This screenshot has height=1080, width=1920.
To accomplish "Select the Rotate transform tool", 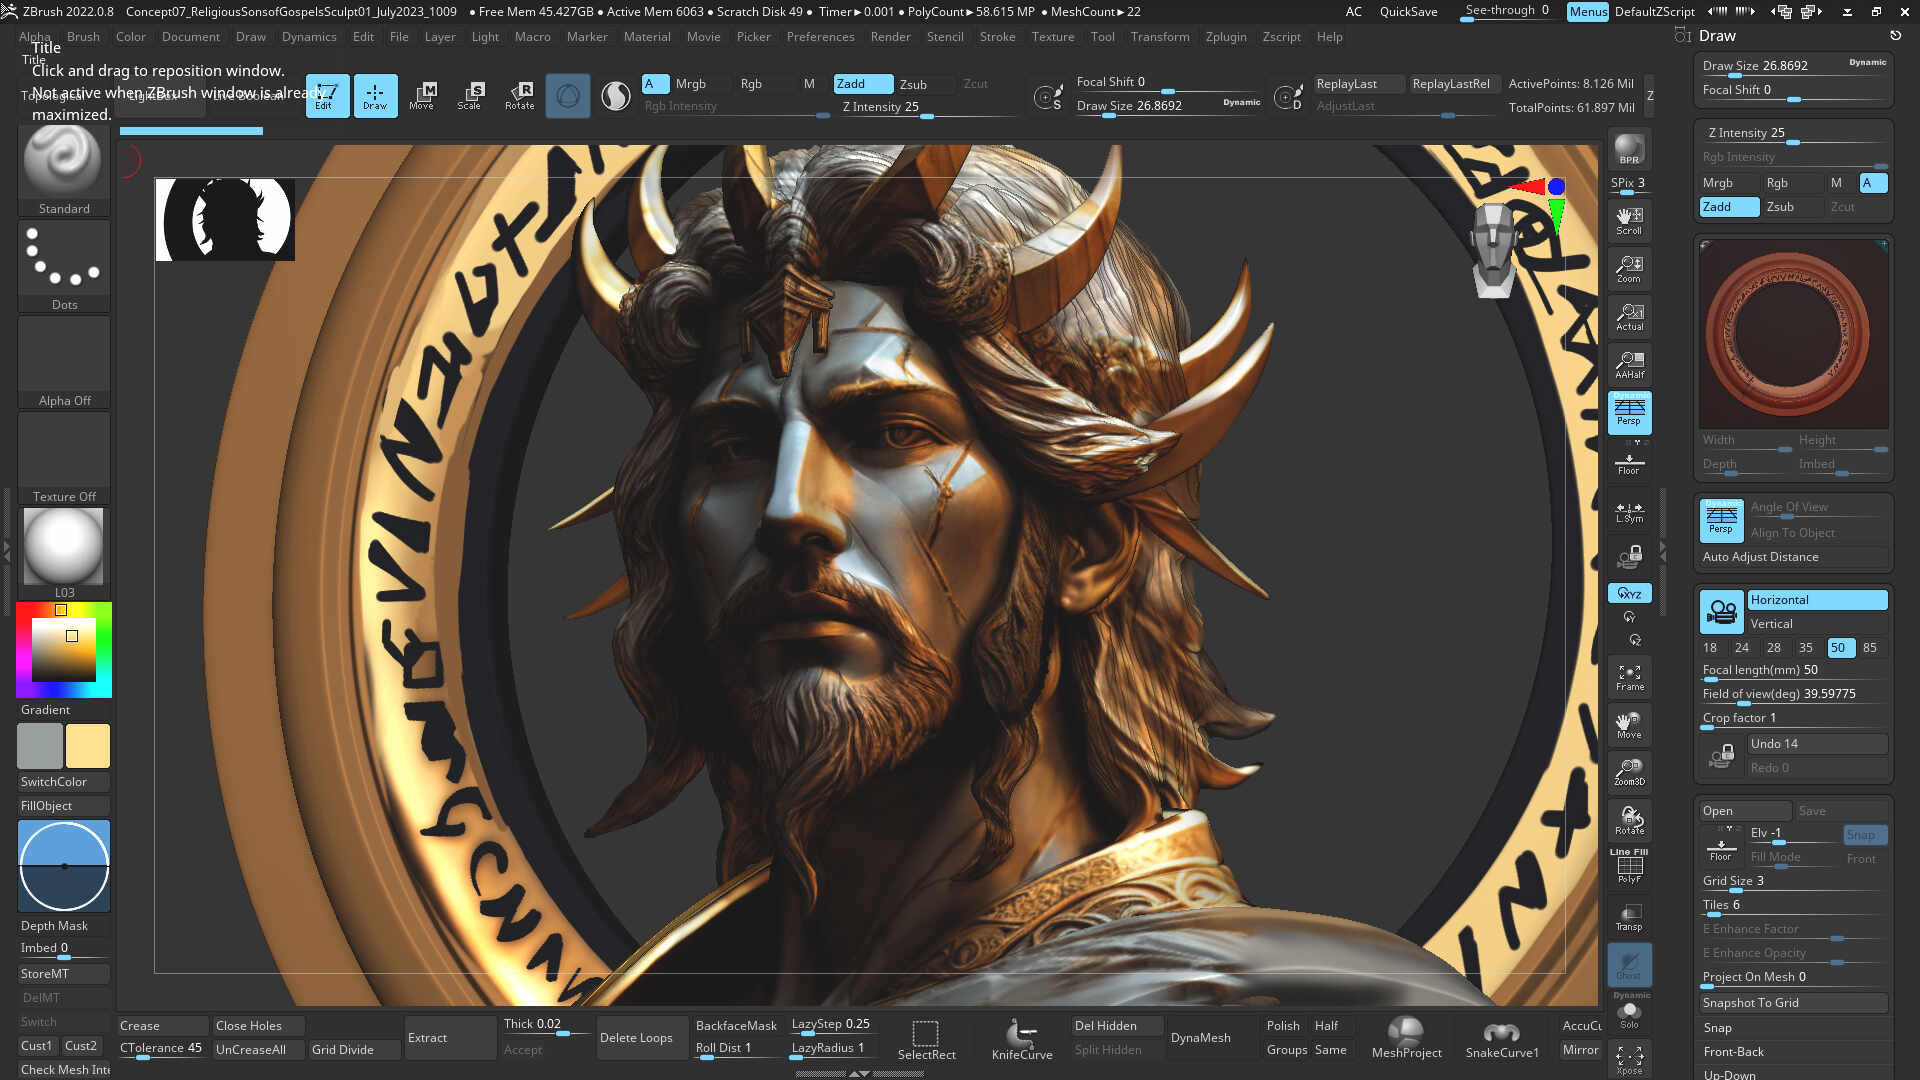I will pos(519,96).
